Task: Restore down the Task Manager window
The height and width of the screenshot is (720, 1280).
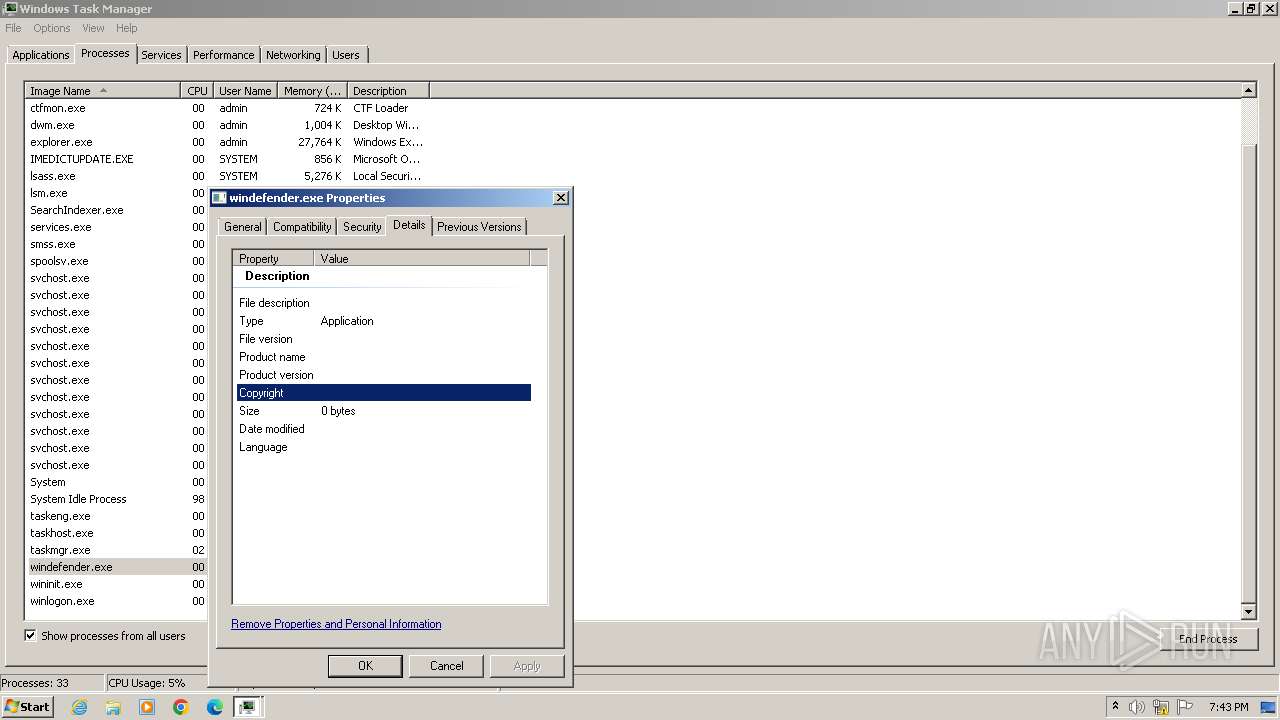Action: (x=1251, y=9)
